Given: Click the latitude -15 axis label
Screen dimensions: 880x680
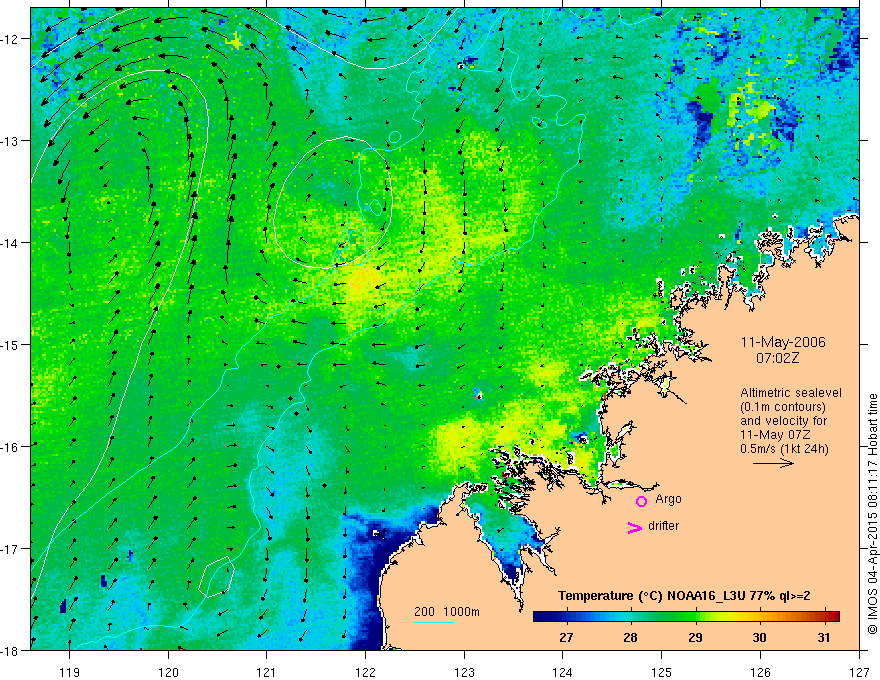Looking at the screenshot, I should (11, 344).
